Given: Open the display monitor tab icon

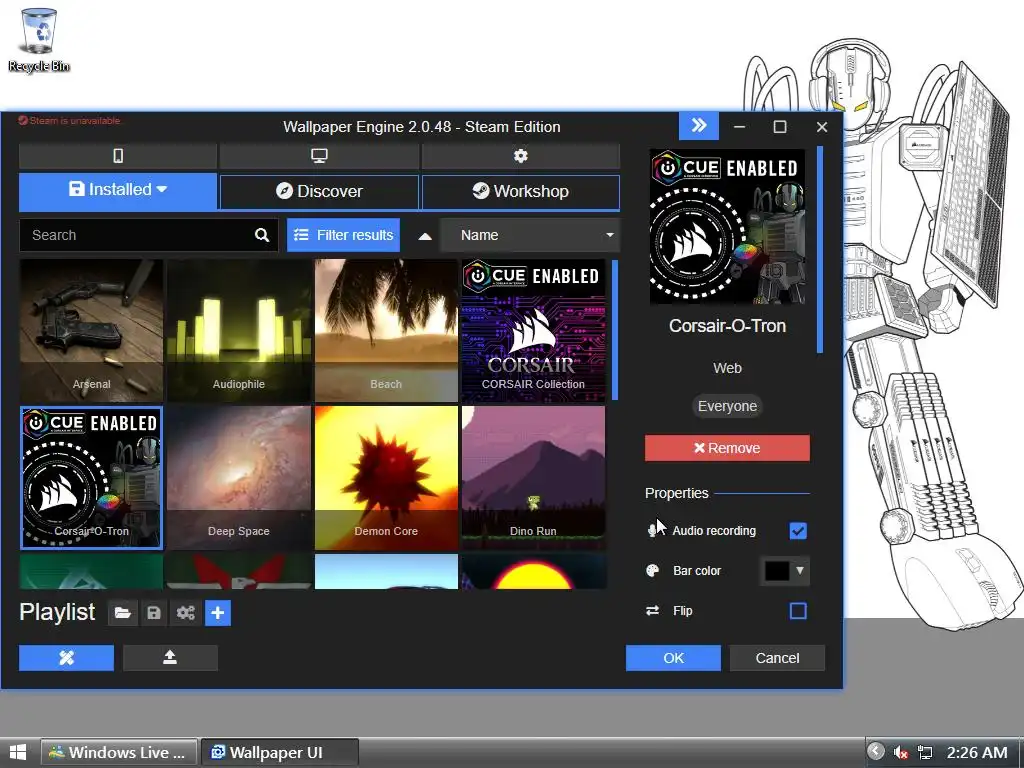Looking at the screenshot, I should pyautogui.click(x=319, y=155).
